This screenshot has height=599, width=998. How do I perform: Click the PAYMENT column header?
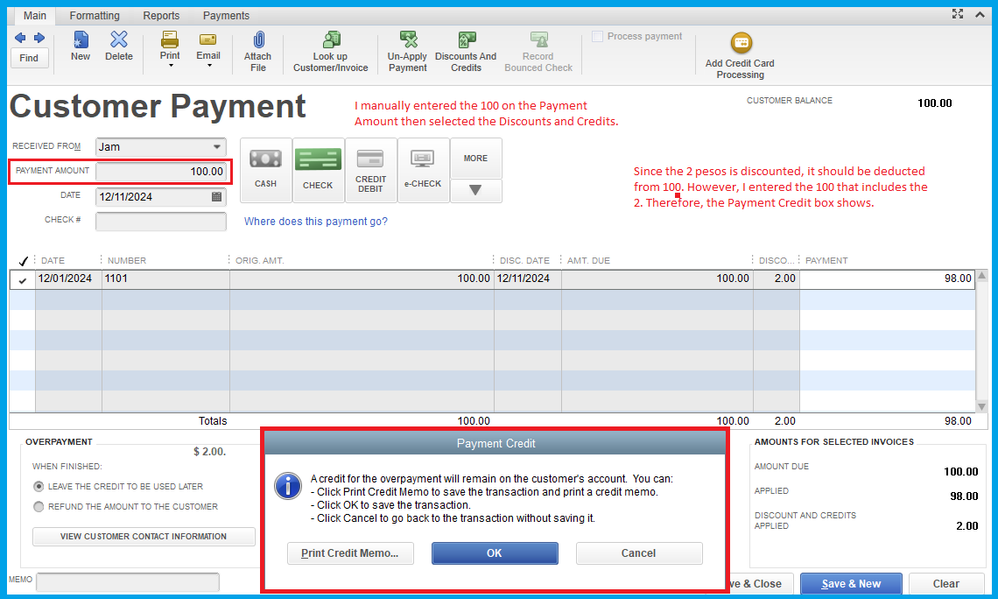(826, 260)
